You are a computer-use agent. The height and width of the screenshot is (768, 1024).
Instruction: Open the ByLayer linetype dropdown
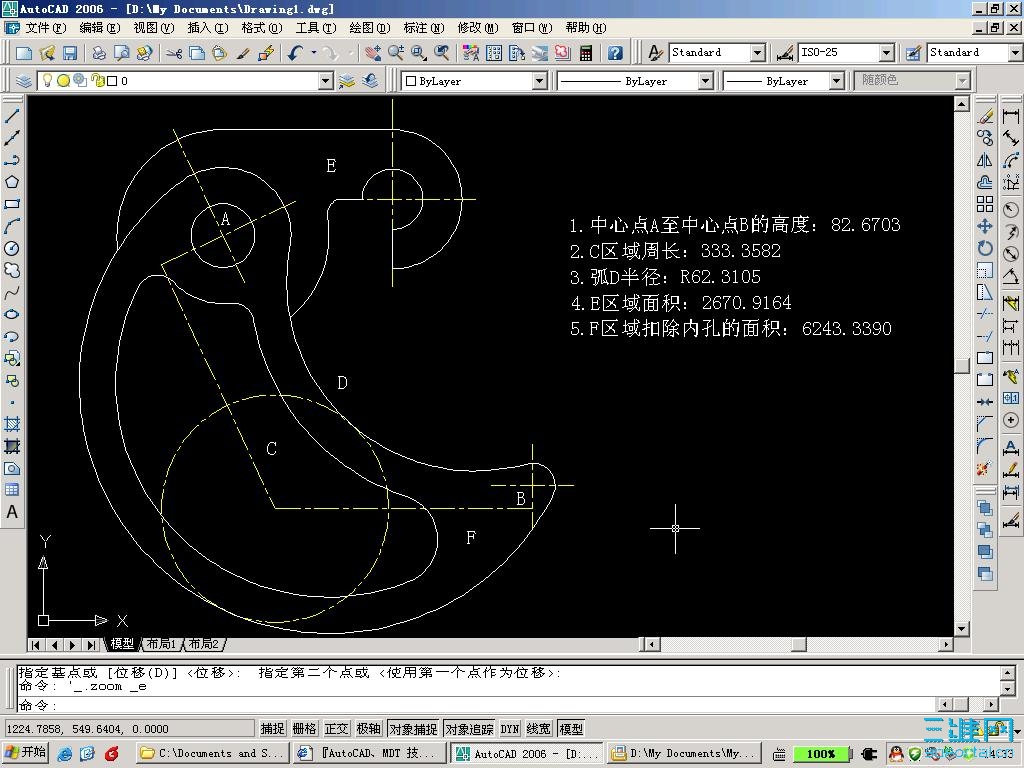705,81
